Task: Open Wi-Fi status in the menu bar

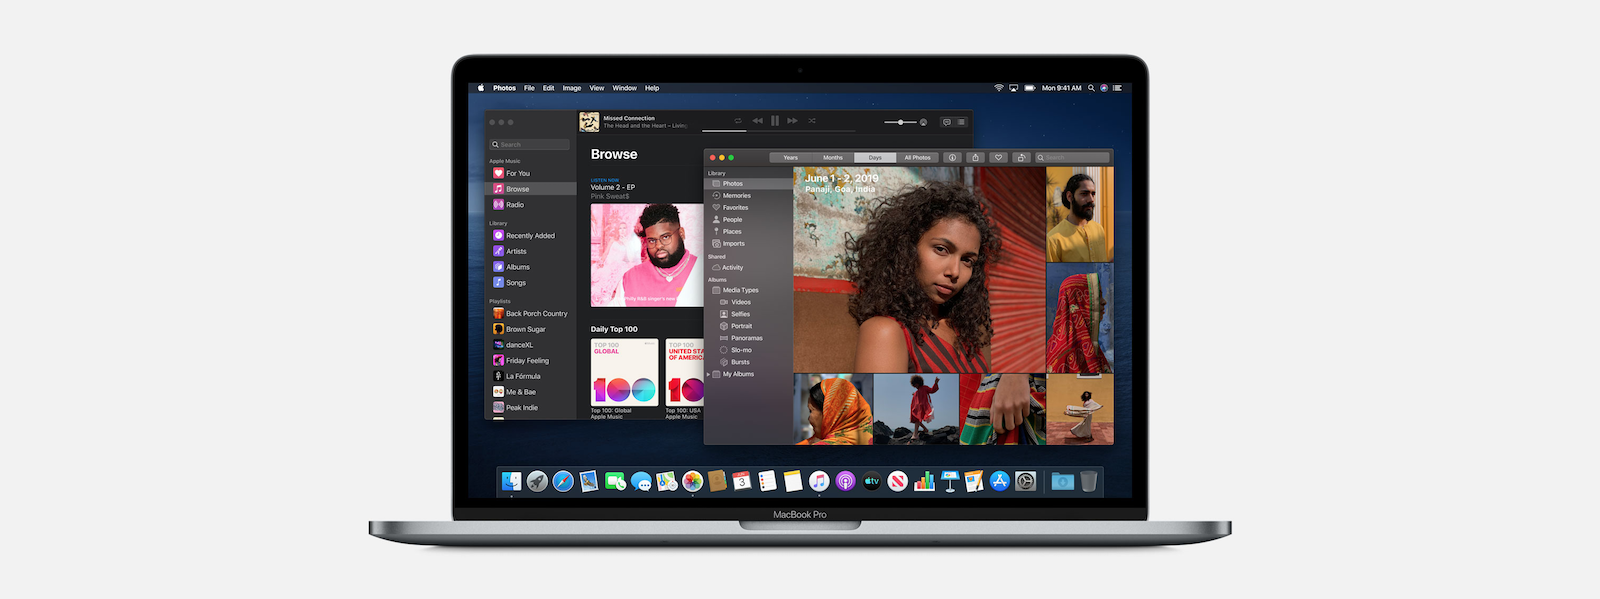Action: [x=998, y=88]
